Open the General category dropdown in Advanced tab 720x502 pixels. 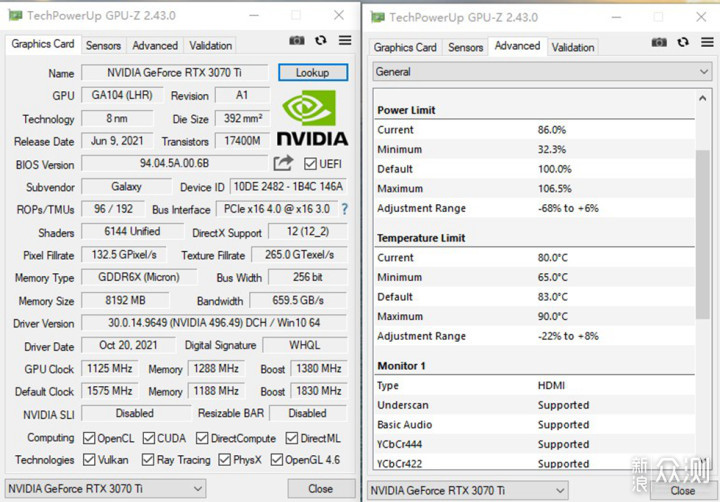click(542, 72)
